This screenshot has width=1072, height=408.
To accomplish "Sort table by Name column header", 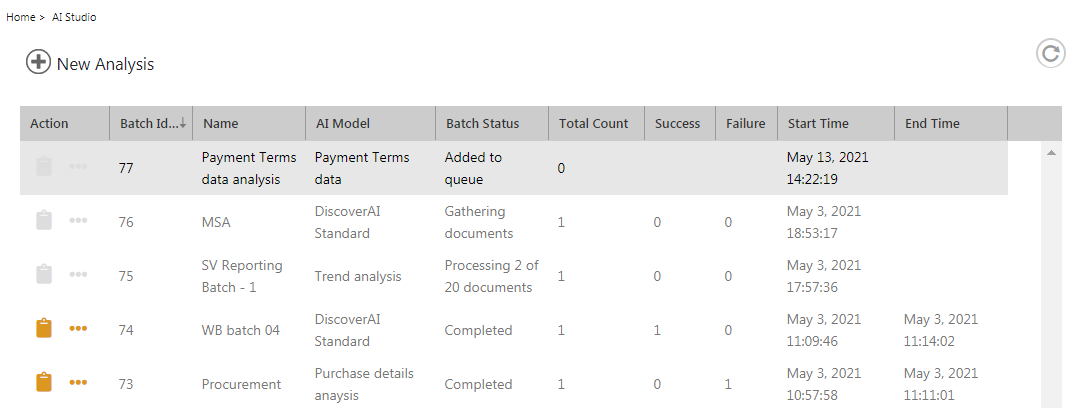I will pyautogui.click(x=221, y=124).
